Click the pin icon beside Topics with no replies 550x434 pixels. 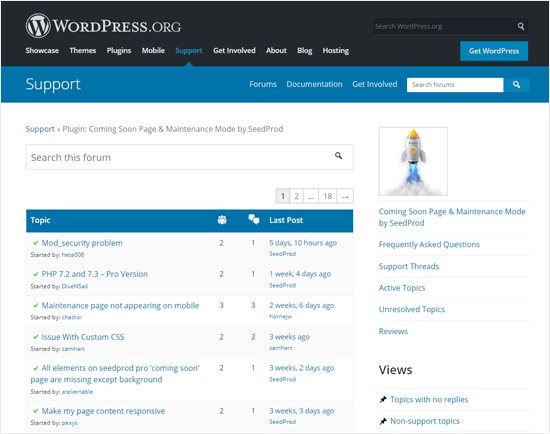point(383,399)
